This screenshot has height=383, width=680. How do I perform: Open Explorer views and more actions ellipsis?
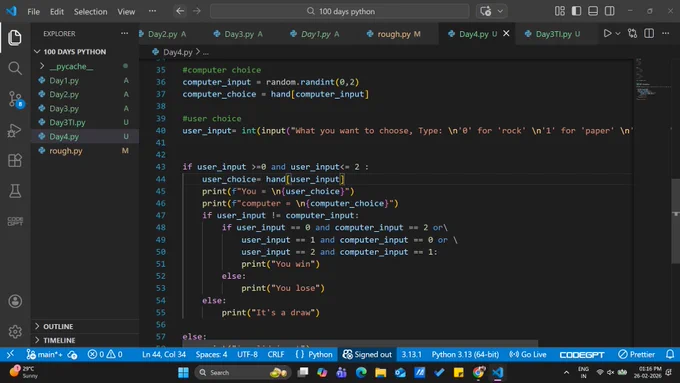[x=124, y=33]
